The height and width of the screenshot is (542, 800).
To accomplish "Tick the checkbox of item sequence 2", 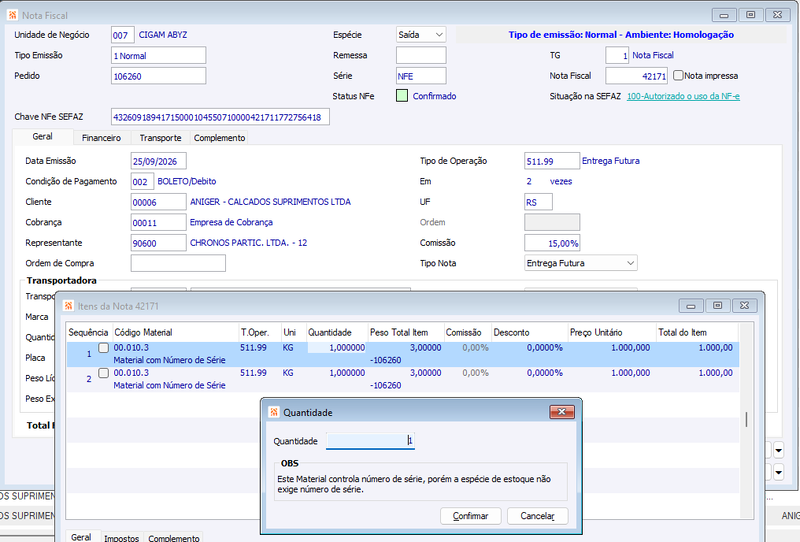I will click(104, 373).
